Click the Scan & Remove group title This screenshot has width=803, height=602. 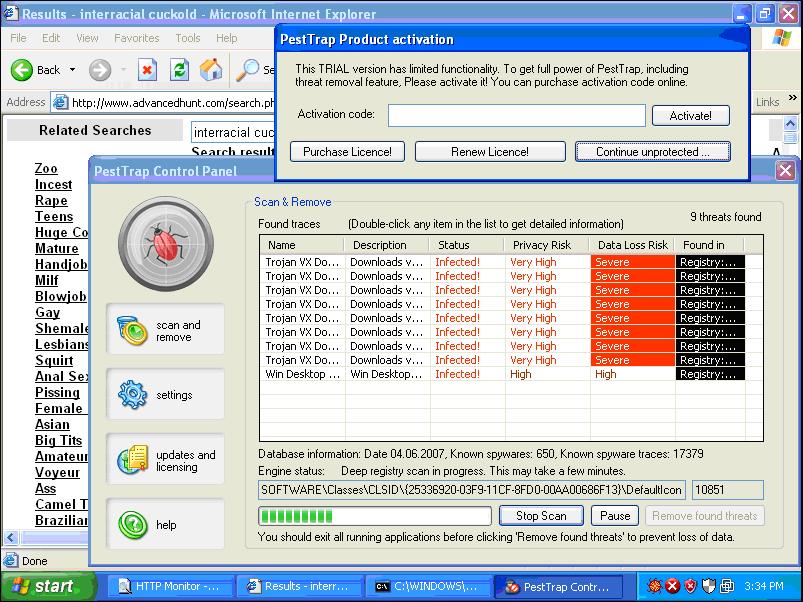[x=293, y=202]
